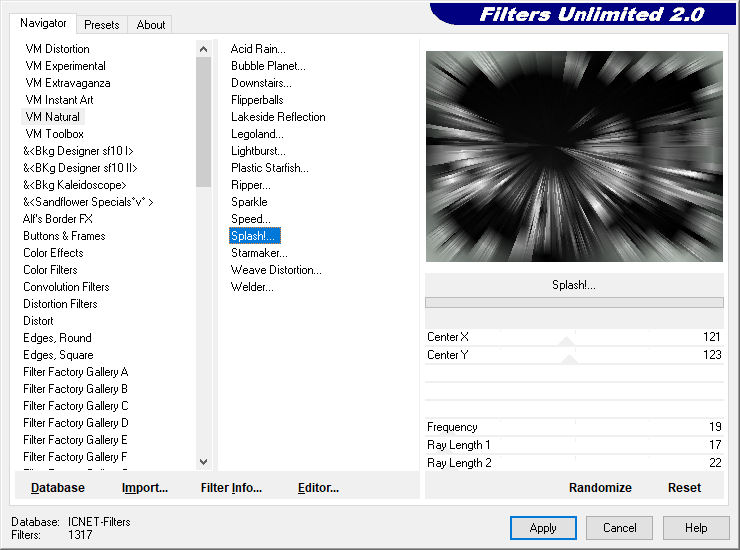The width and height of the screenshot is (740, 550).
Task: Choose the Plastic Starfish... filter
Action: (x=269, y=168)
